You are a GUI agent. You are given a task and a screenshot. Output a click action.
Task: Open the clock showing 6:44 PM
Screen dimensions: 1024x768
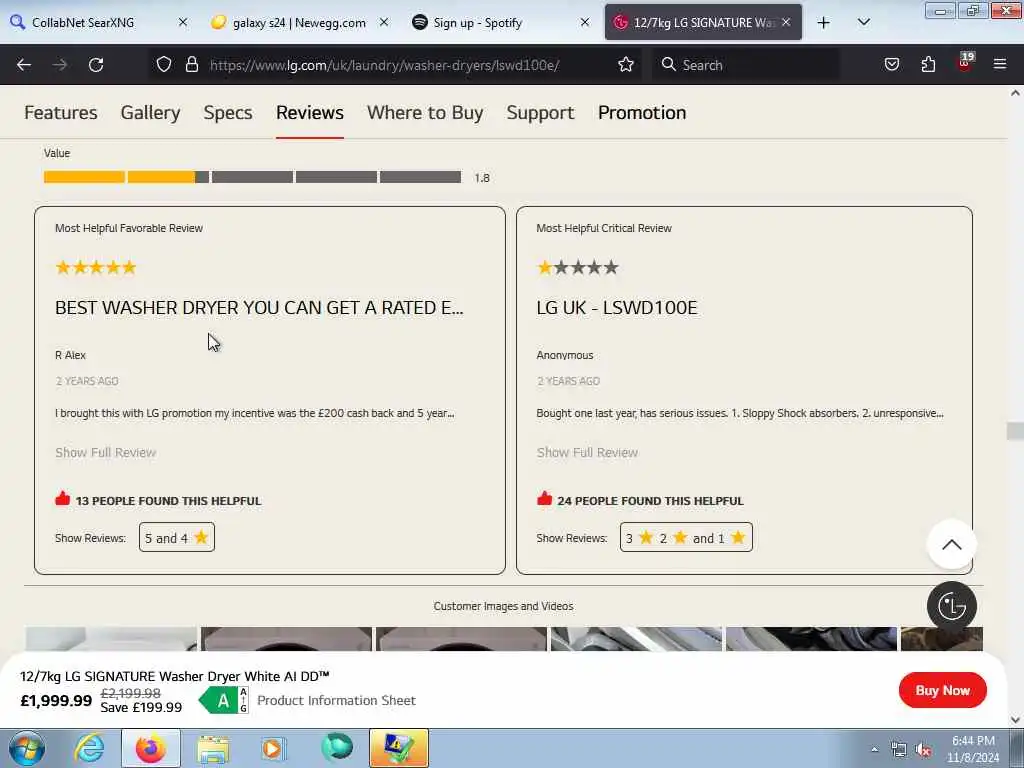click(973, 749)
